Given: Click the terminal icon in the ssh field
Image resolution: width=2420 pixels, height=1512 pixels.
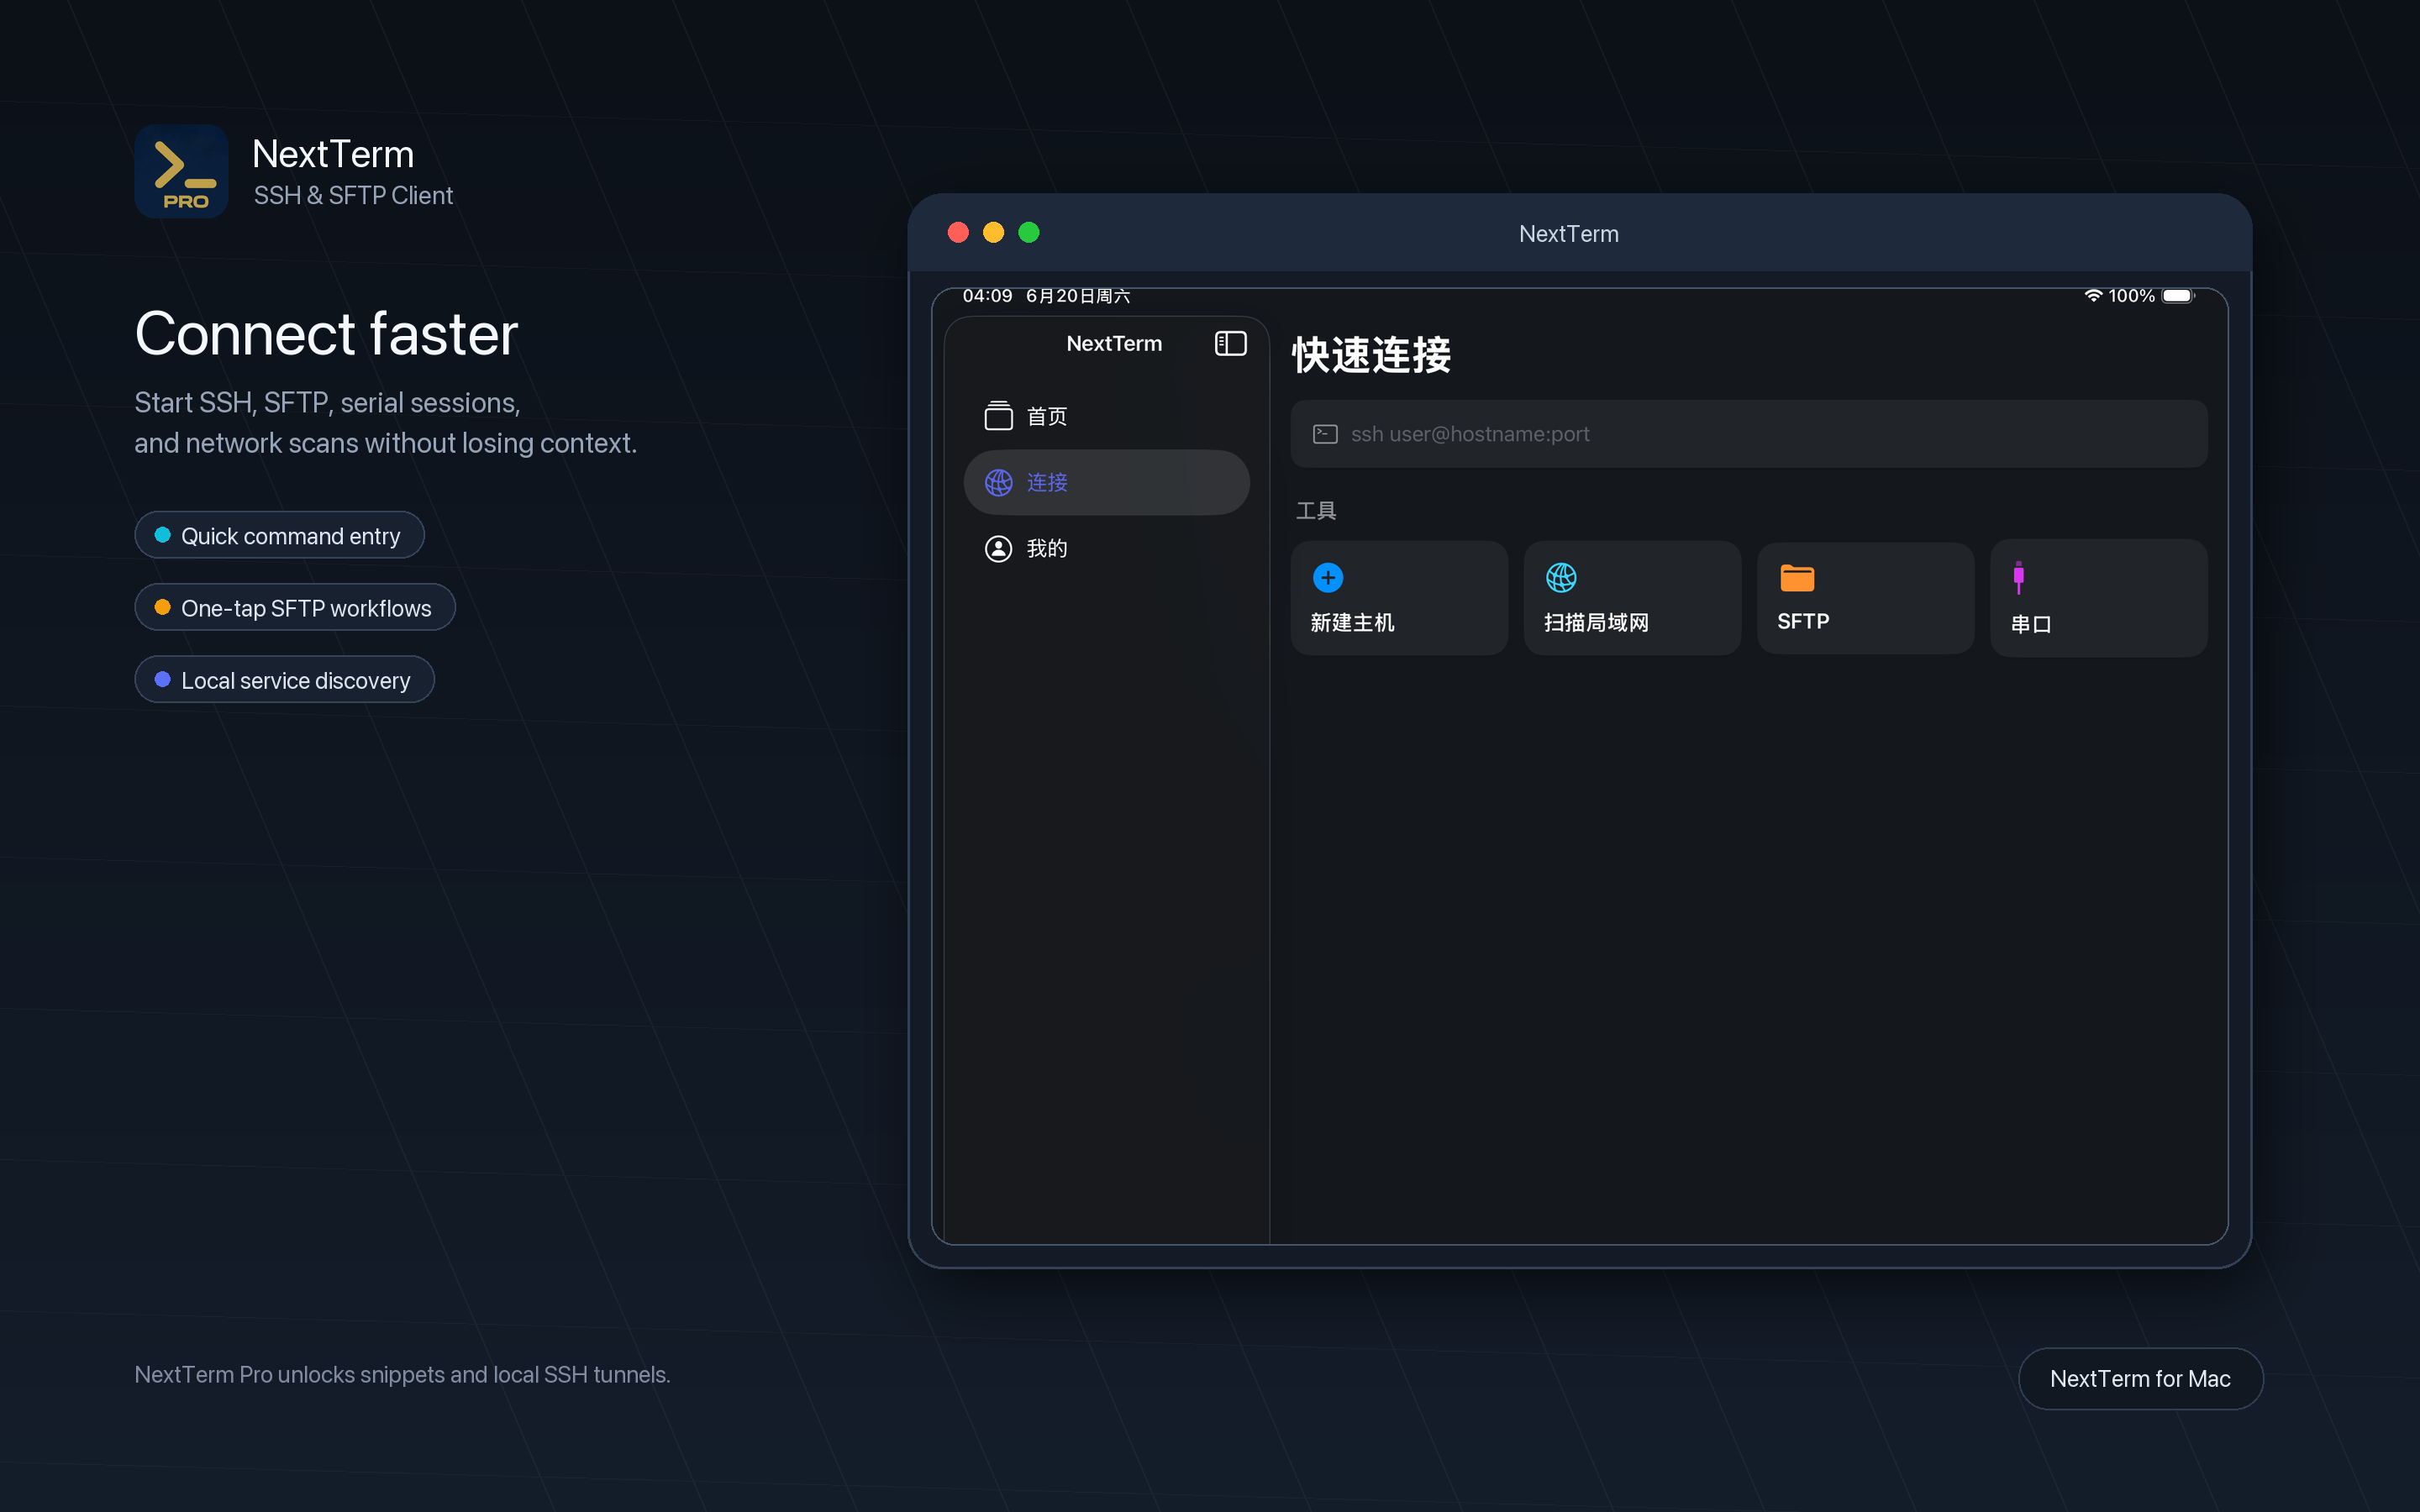Looking at the screenshot, I should (x=1325, y=434).
